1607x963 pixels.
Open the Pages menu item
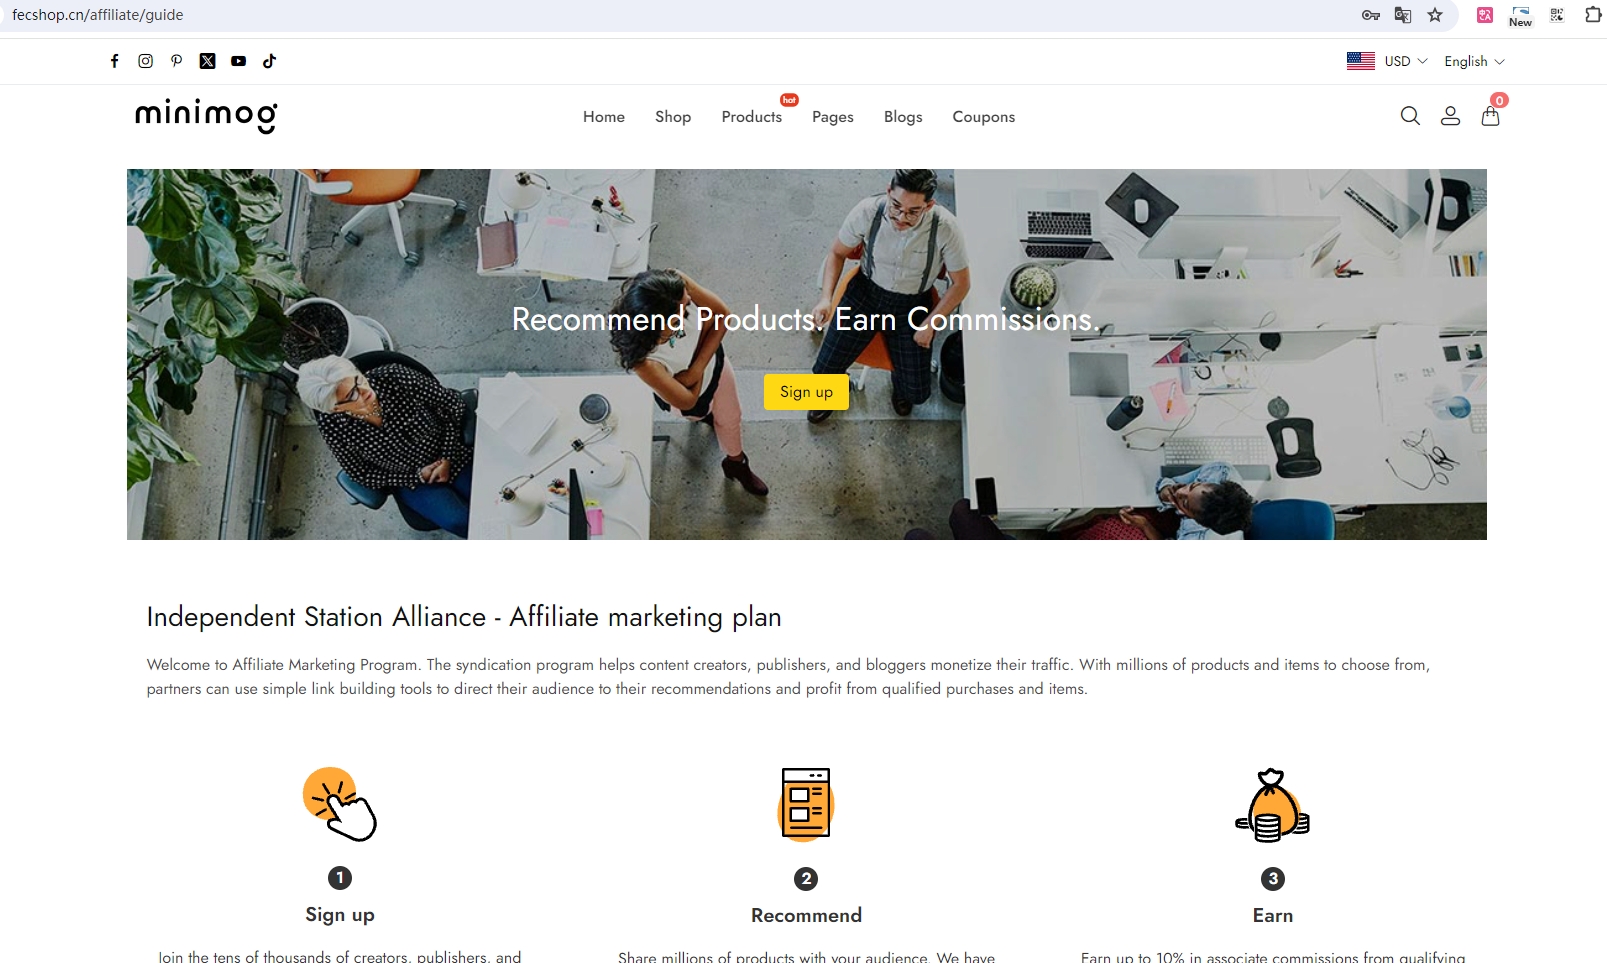coord(833,117)
